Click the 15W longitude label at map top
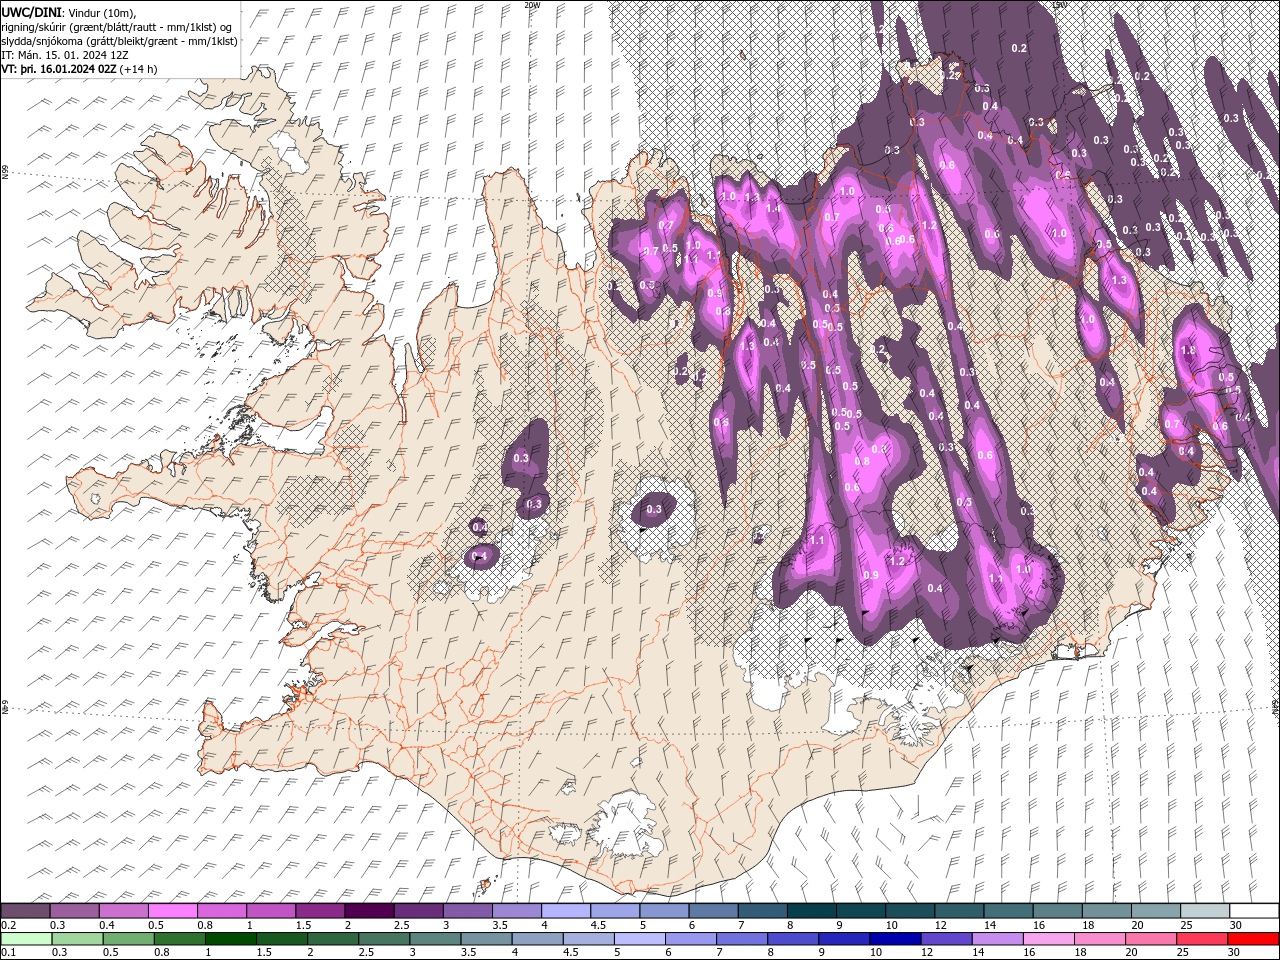The image size is (1280, 960). (1059, 5)
